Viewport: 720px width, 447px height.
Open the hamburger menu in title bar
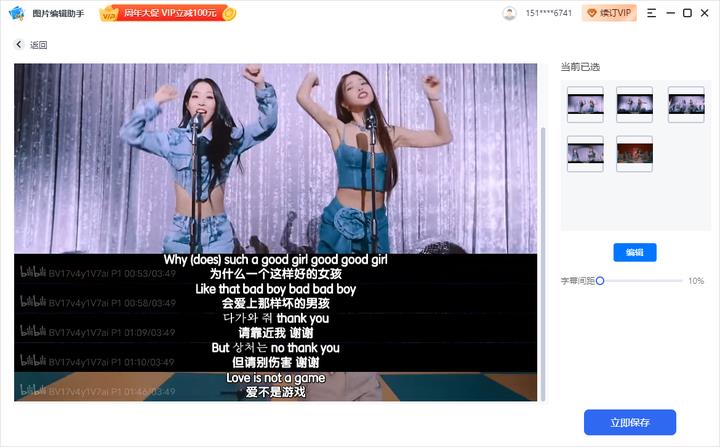tap(652, 13)
